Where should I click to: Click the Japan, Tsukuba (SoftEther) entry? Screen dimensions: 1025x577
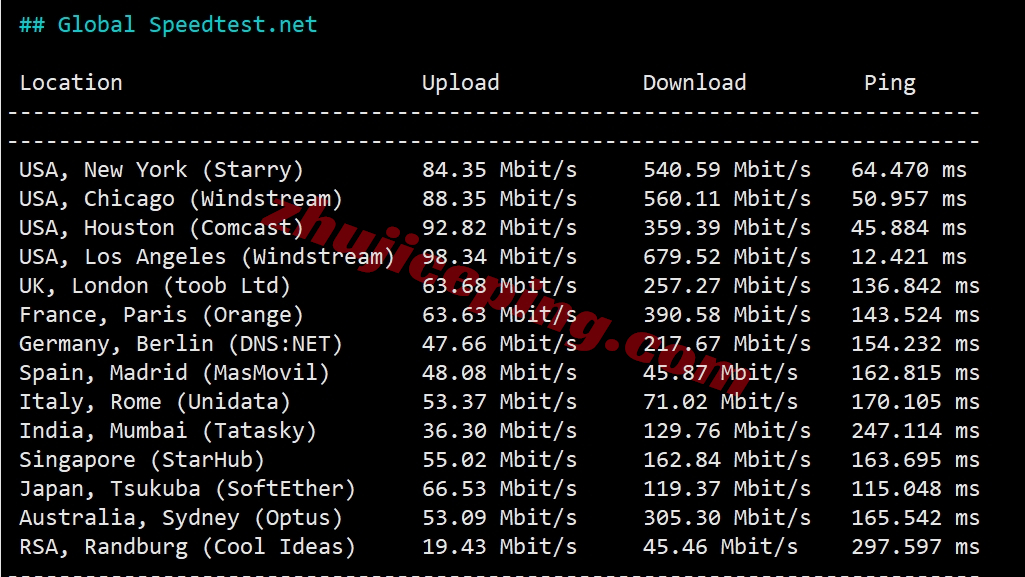pos(187,489)
